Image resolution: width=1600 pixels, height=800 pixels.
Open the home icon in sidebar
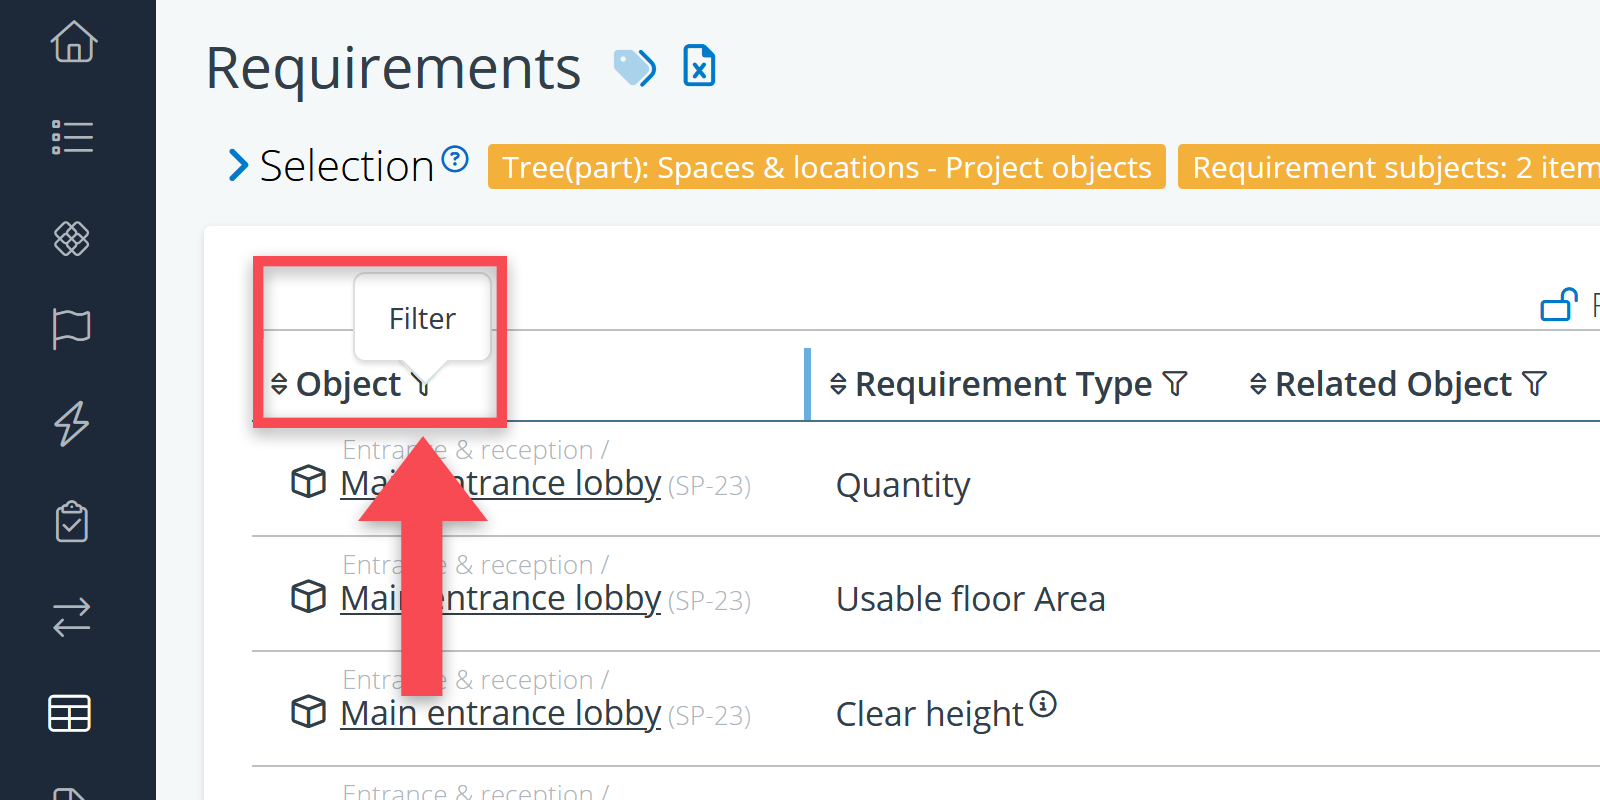point(74,42)
